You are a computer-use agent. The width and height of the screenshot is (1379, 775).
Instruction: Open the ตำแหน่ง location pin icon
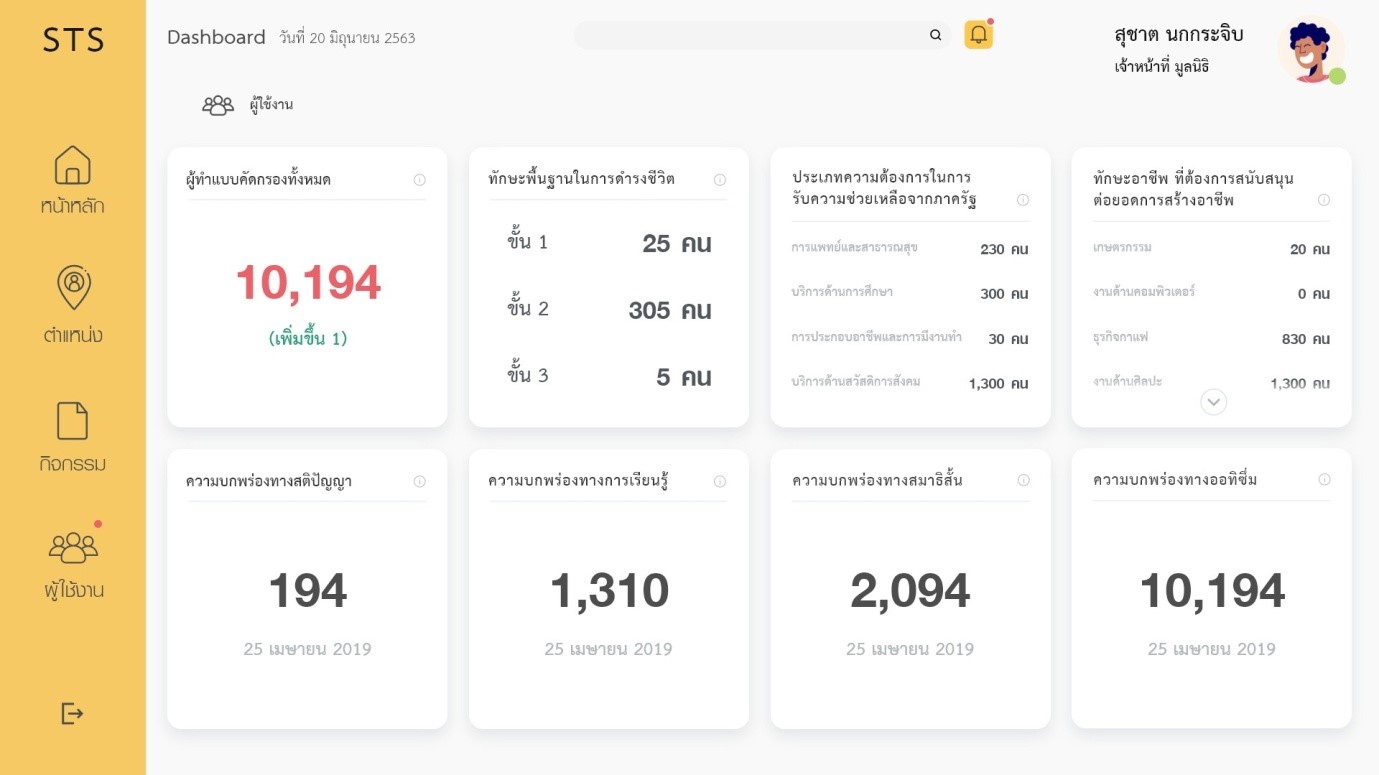pyautogui.click(x=73, y=288)
